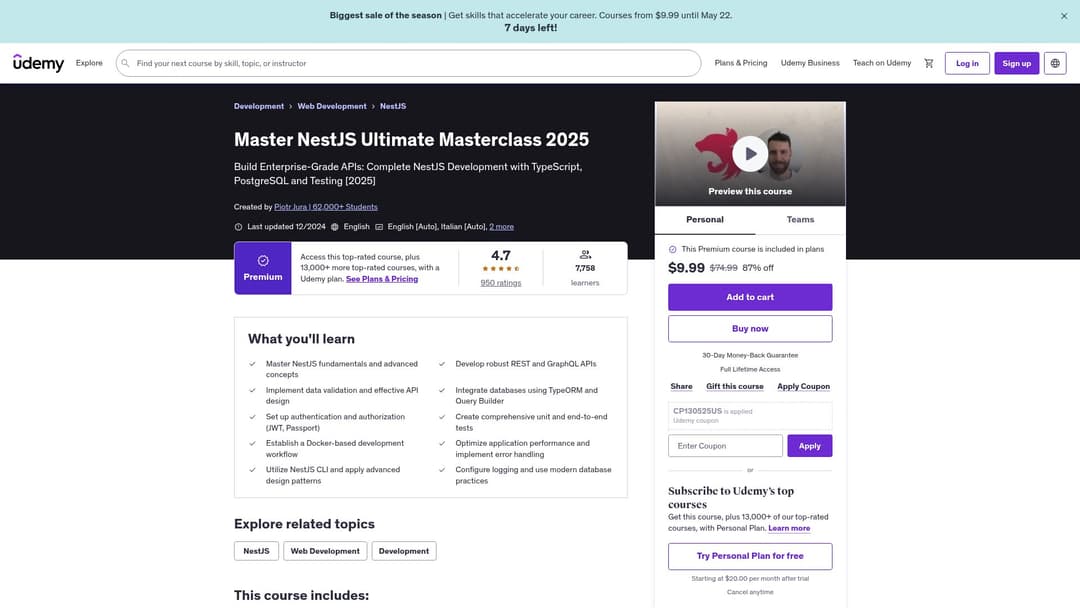Click "Set up authentication and authorization" item
1080x608 pixels.
pyautogui.click(x=335, y=423)
